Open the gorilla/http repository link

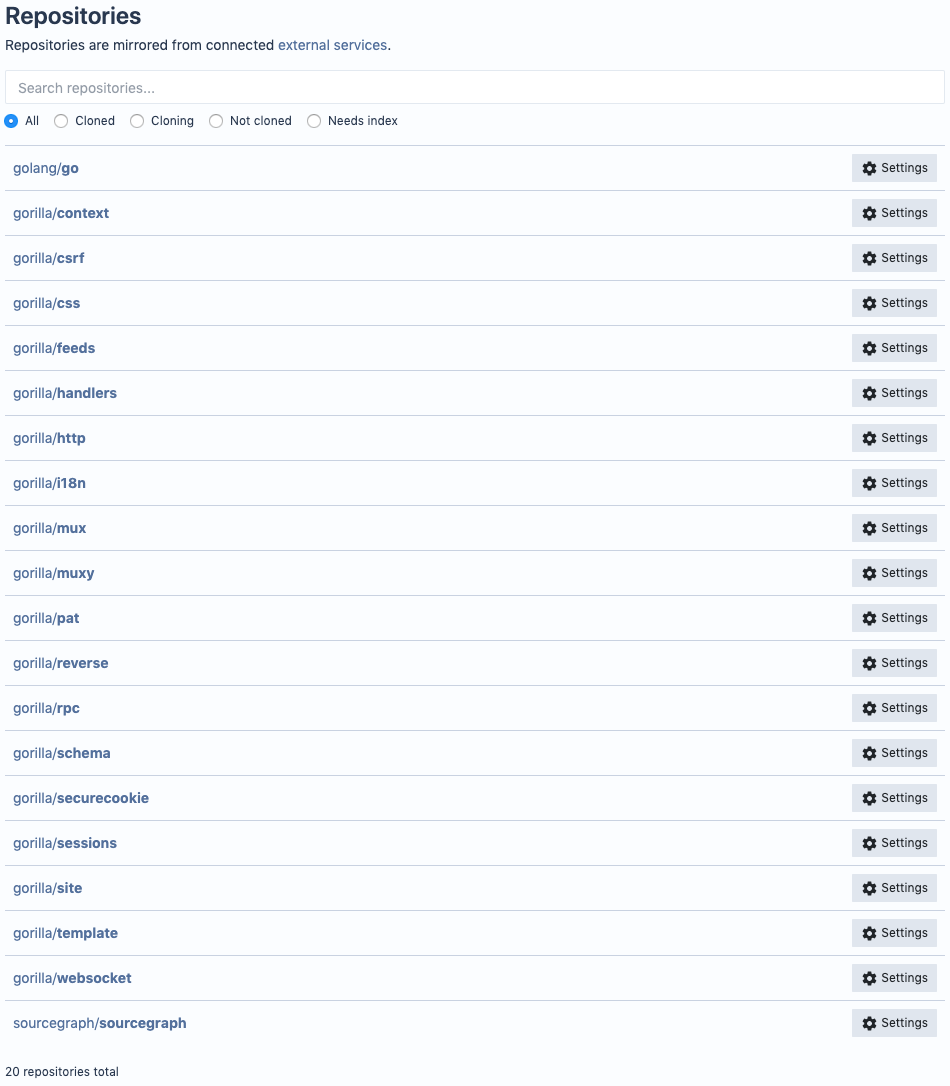49,438
